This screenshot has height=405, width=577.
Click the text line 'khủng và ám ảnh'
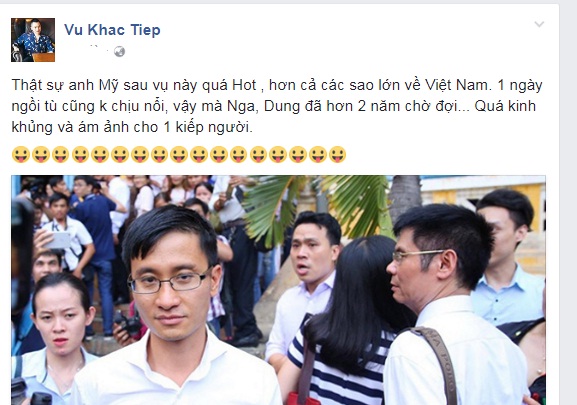(132, 127)
